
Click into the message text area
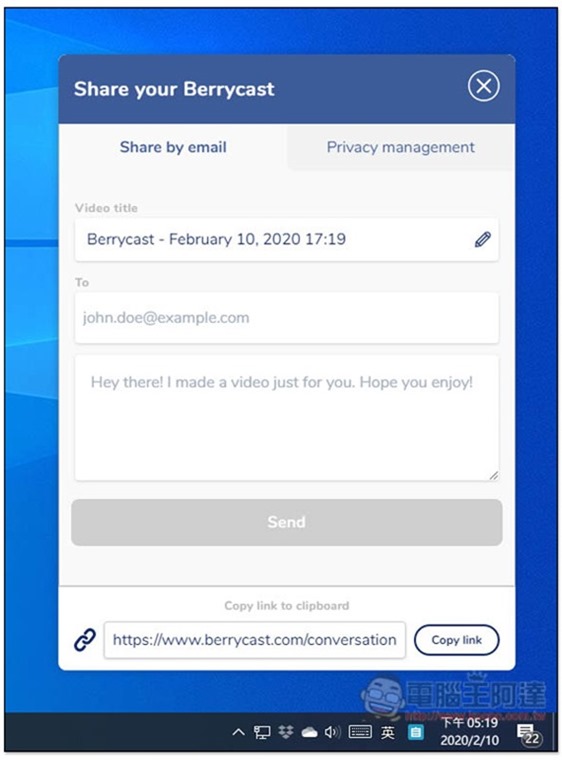(287, 418)
